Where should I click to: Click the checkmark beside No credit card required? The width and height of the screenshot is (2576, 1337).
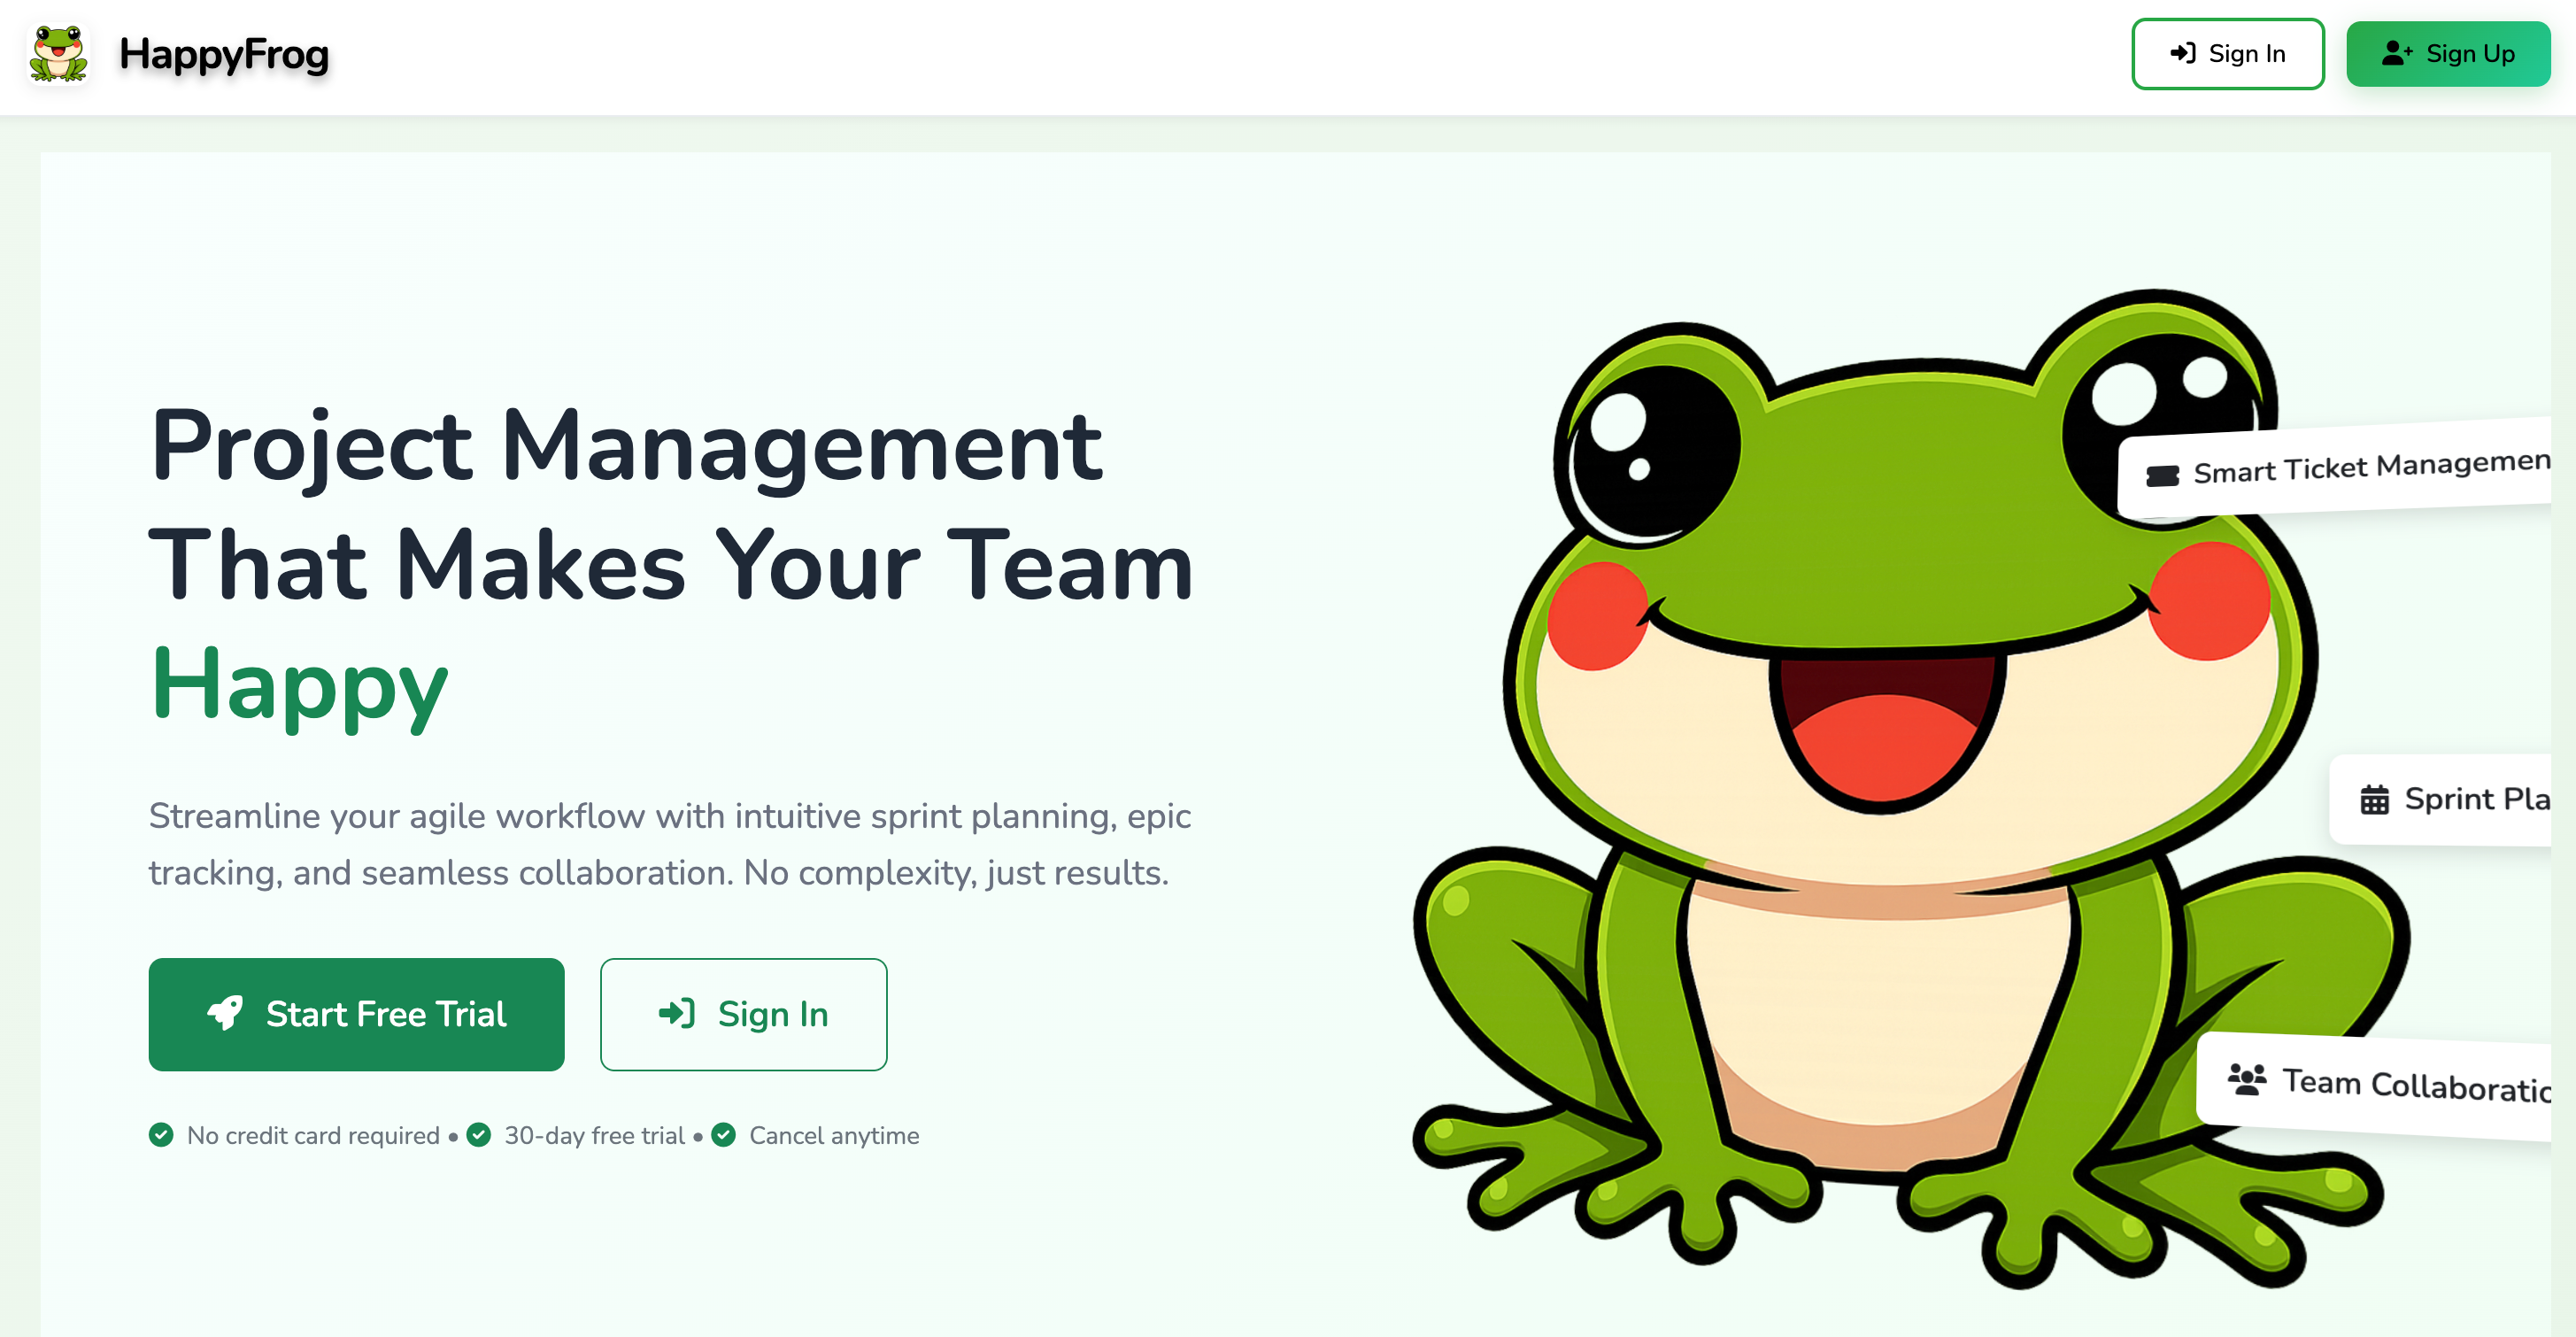click(x=161, y=1135)
